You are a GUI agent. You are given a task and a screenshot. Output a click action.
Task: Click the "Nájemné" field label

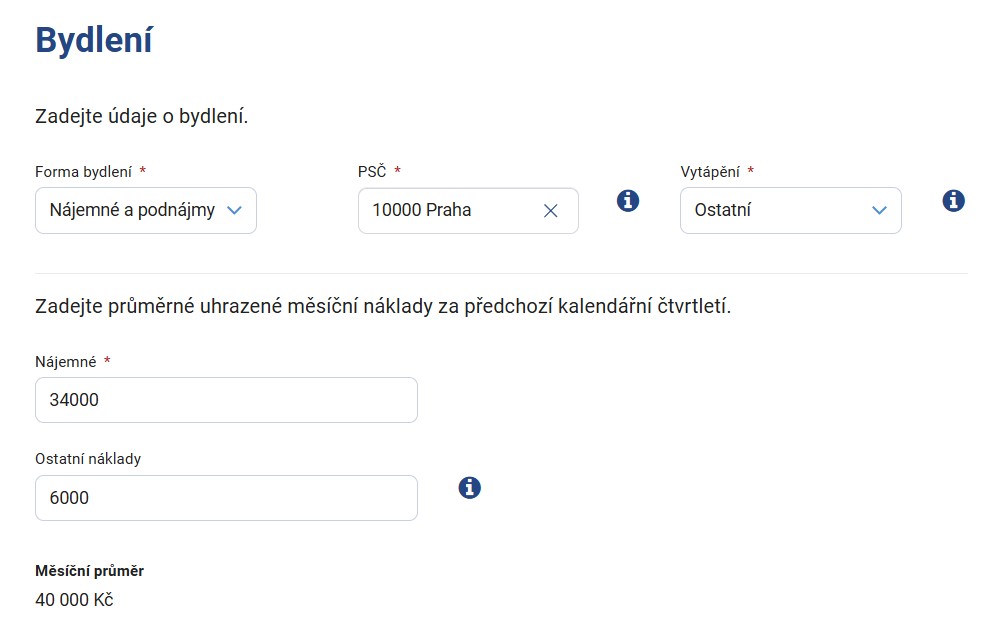click(66, 362)
